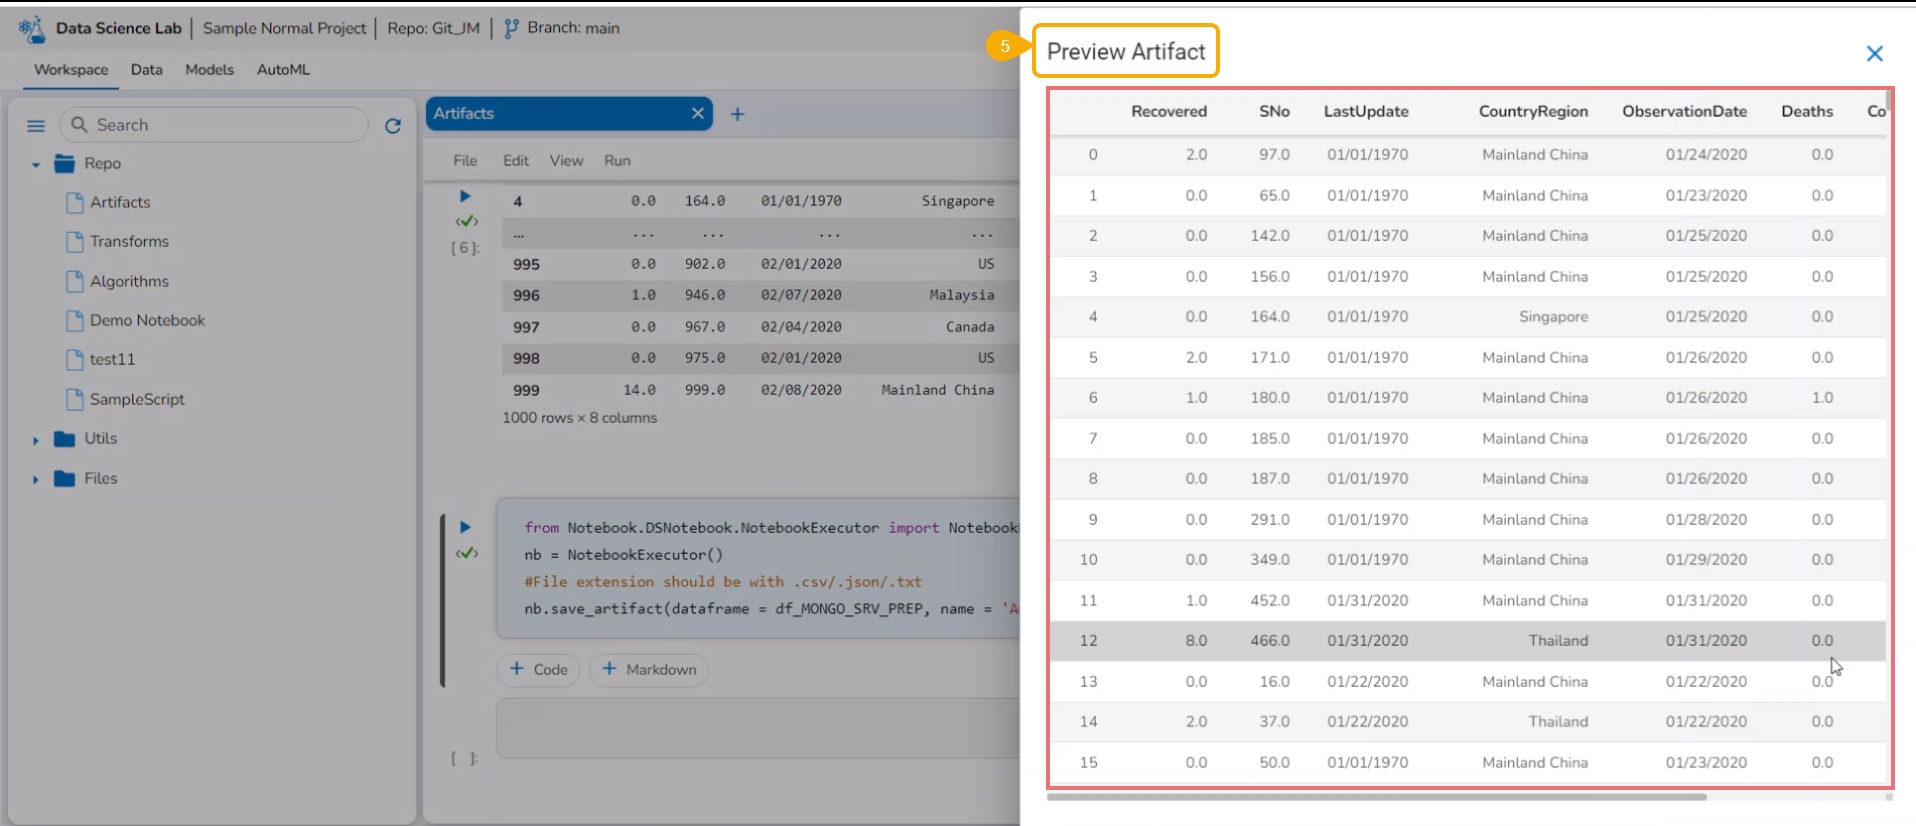Click the hamburger menu icon in sidebar
The image size is (1916, 826).
[36, 126]
